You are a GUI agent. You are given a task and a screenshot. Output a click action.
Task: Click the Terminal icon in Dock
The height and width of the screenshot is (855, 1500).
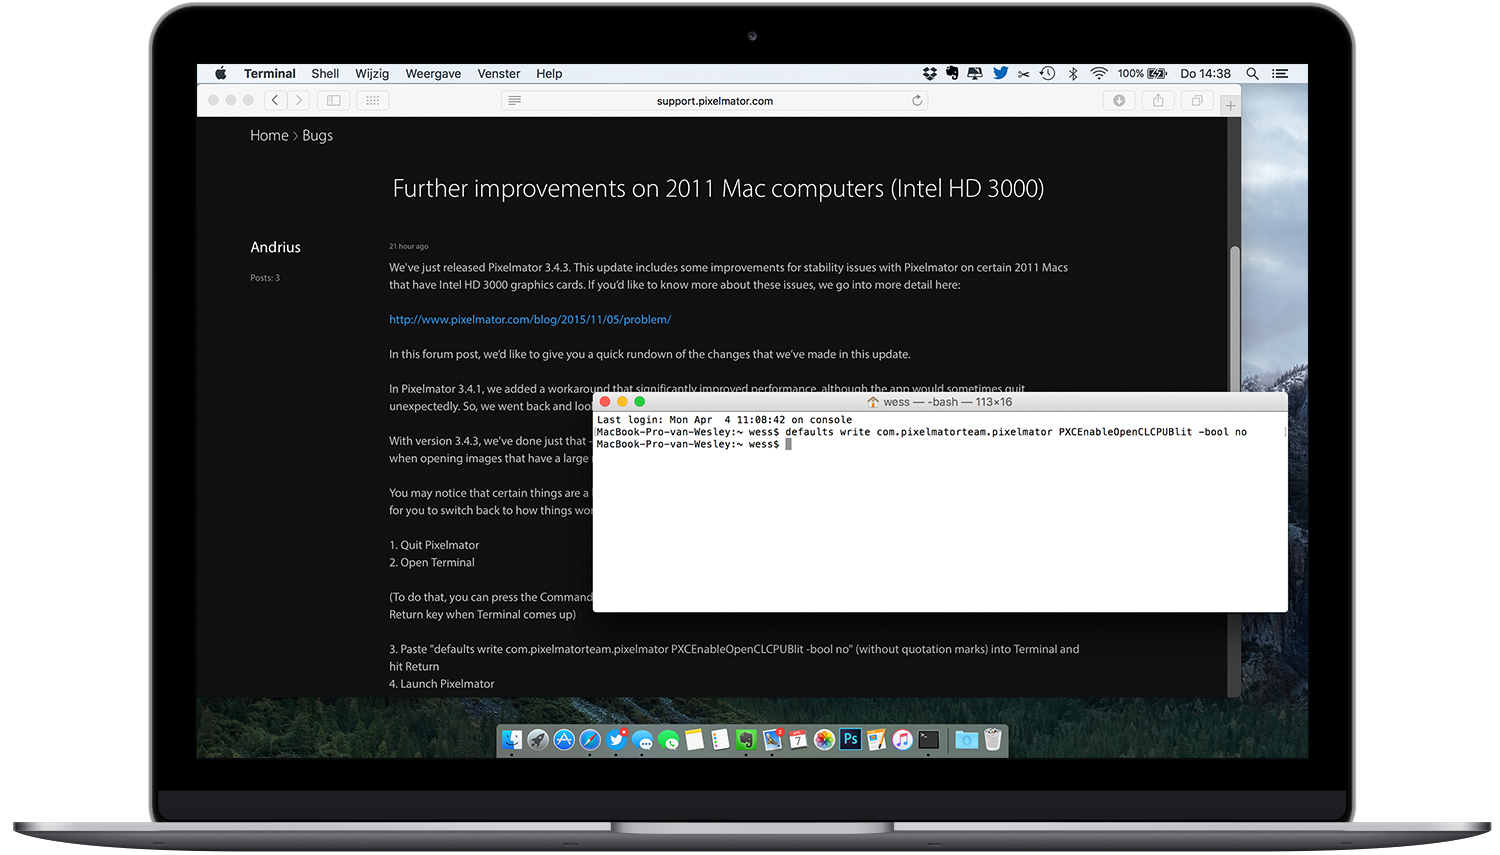(929, 740)
